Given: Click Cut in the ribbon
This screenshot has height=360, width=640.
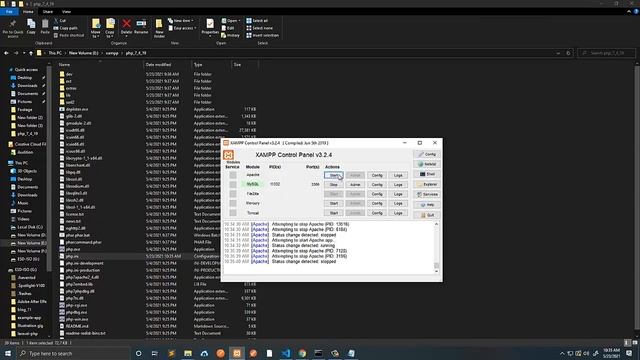Looking at the screenshot, I should click(60, 20).
